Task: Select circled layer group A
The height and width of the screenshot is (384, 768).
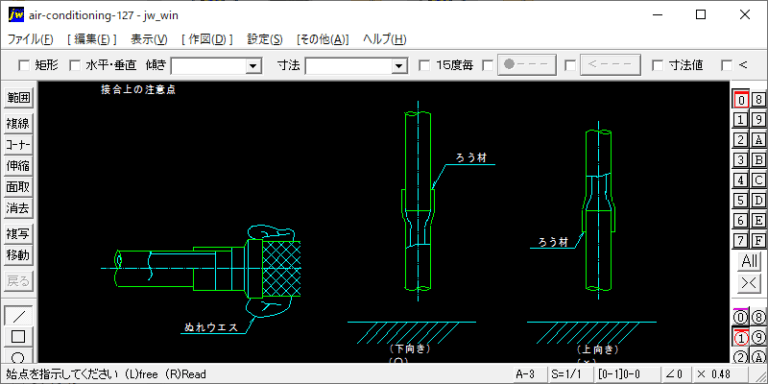Action: click(x=758, y=357)
